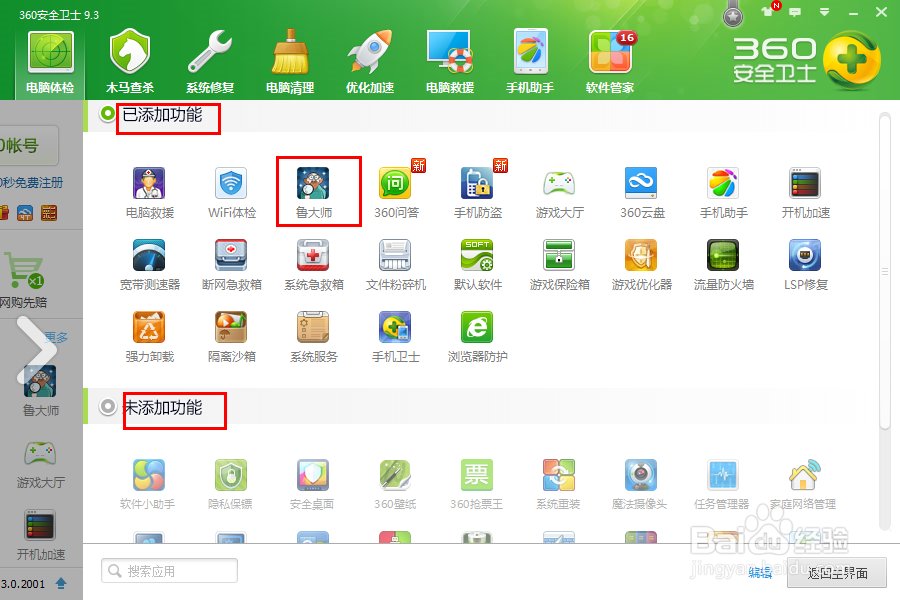Image resolution: width=900 pixels, height=600 pixels.
Task: Click the version upgrade arrow icon
Action: click(x=61, y=583)
